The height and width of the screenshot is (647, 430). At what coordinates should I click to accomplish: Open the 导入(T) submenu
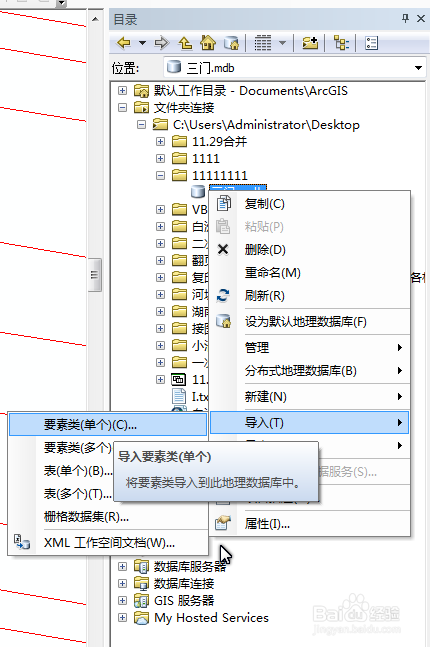(x=310, y=423)
